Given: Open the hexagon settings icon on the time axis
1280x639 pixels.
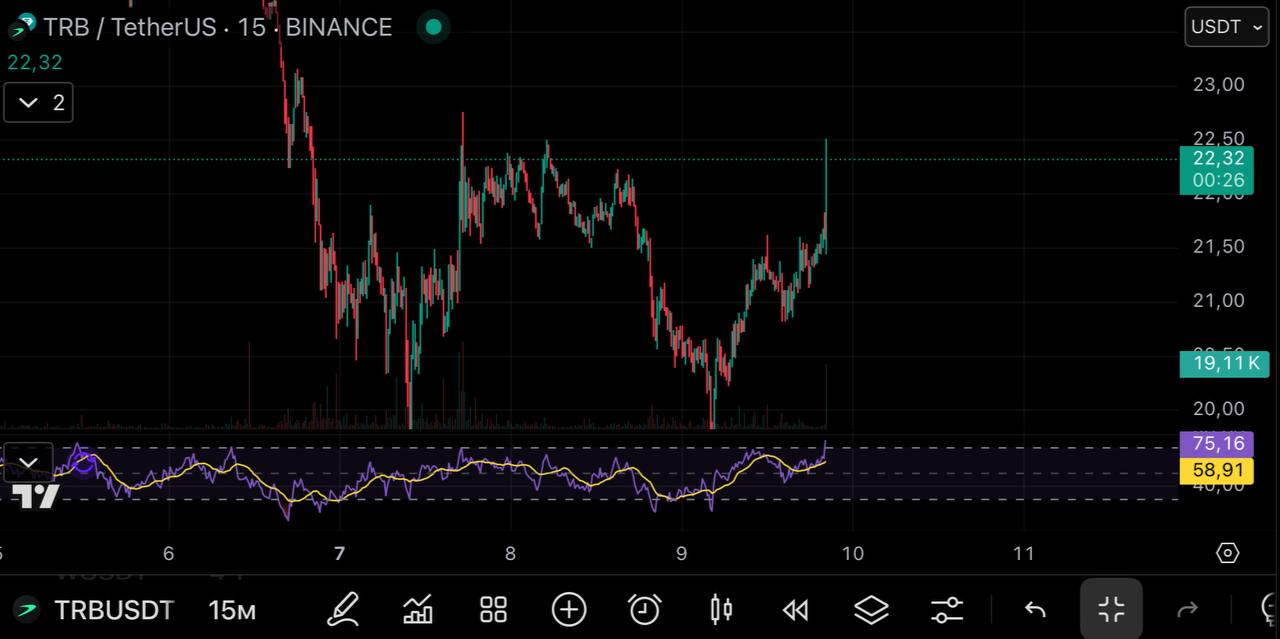Looking at the screenshot, I should (x=1228, y=553).
